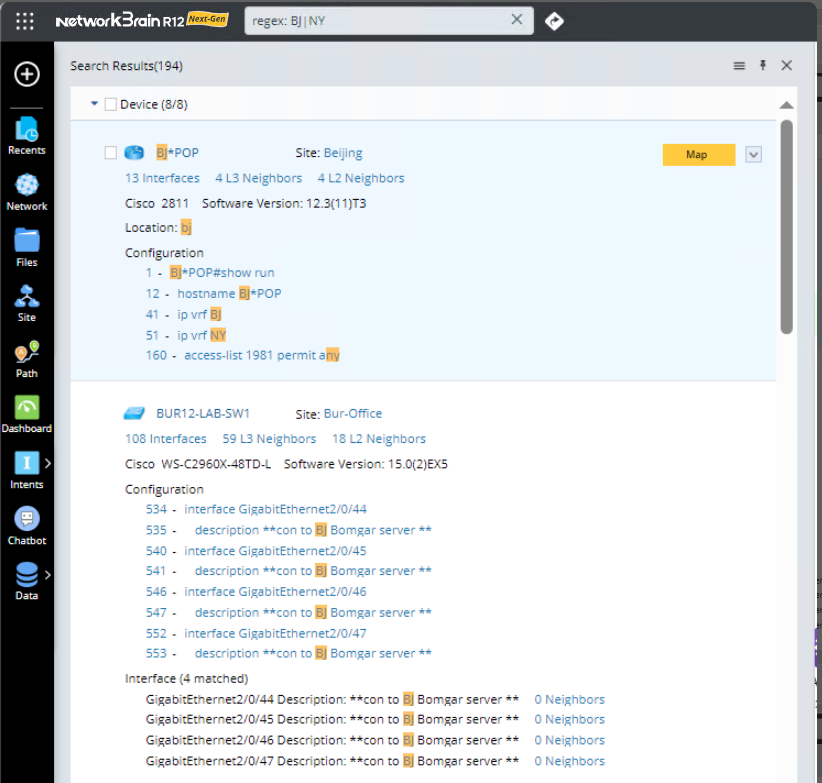Click the NetworkBrain R12 logo

[x=142, y=20]
